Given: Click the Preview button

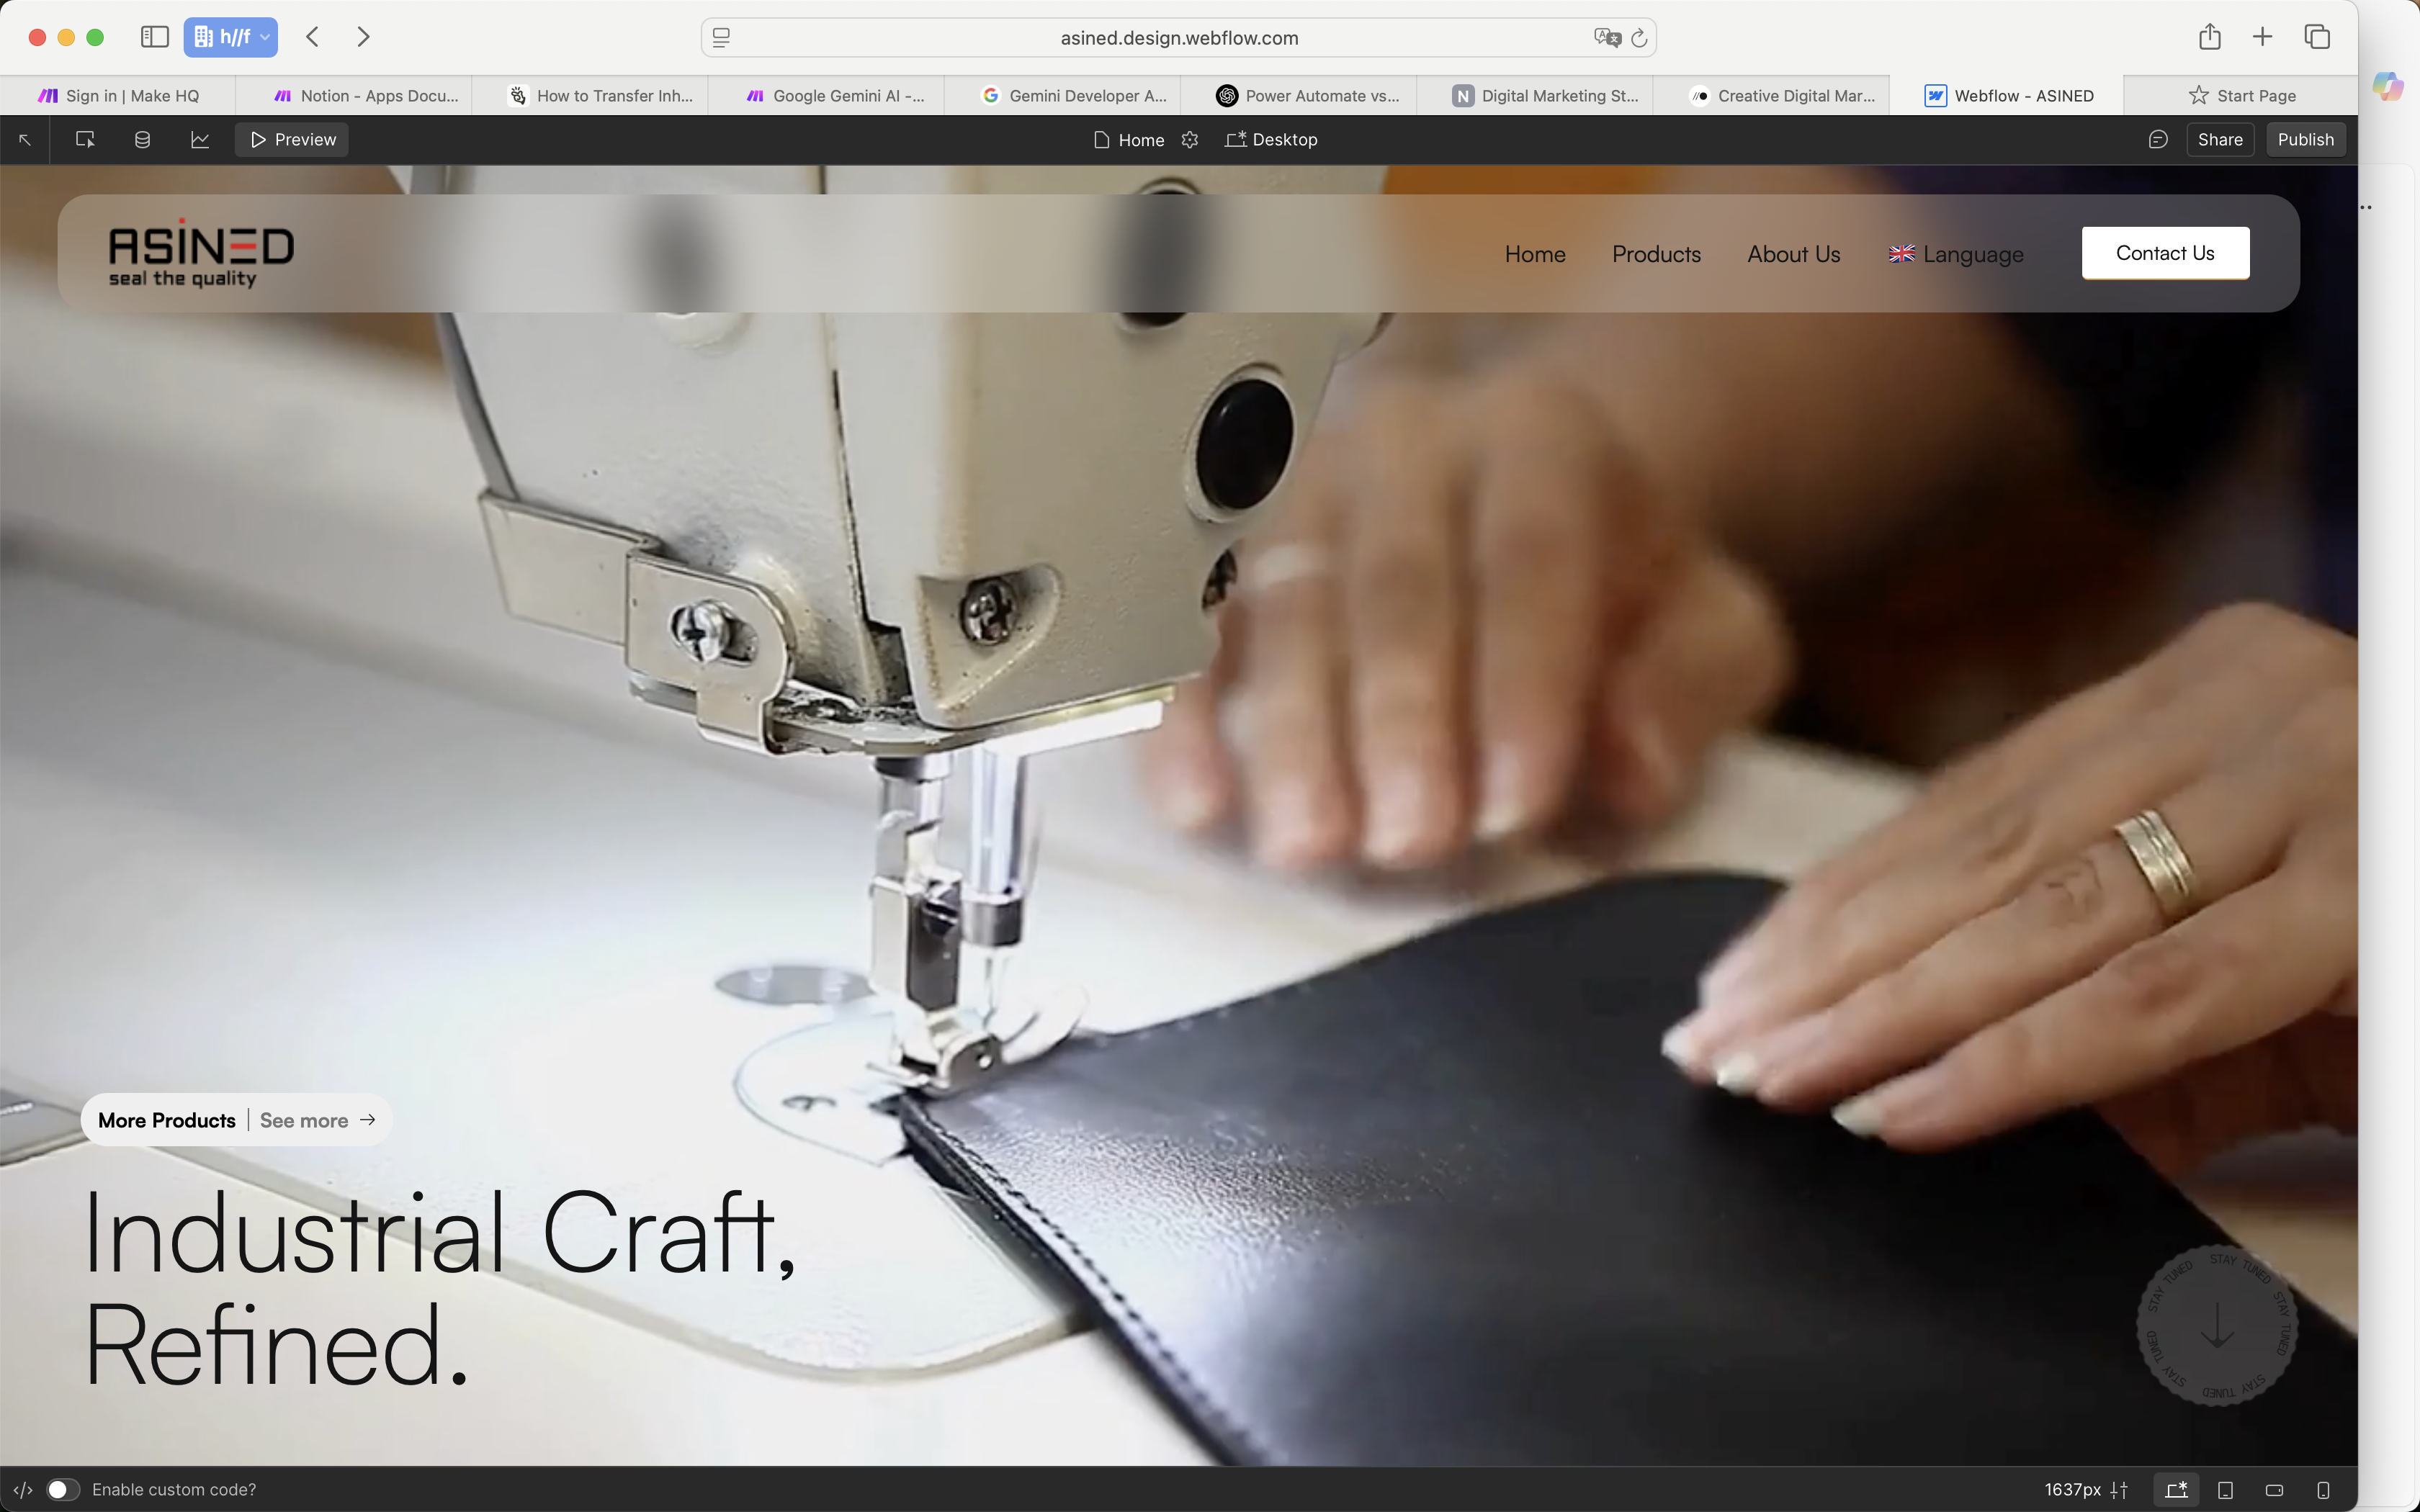Looking at the screenshot, I should 292,140.
